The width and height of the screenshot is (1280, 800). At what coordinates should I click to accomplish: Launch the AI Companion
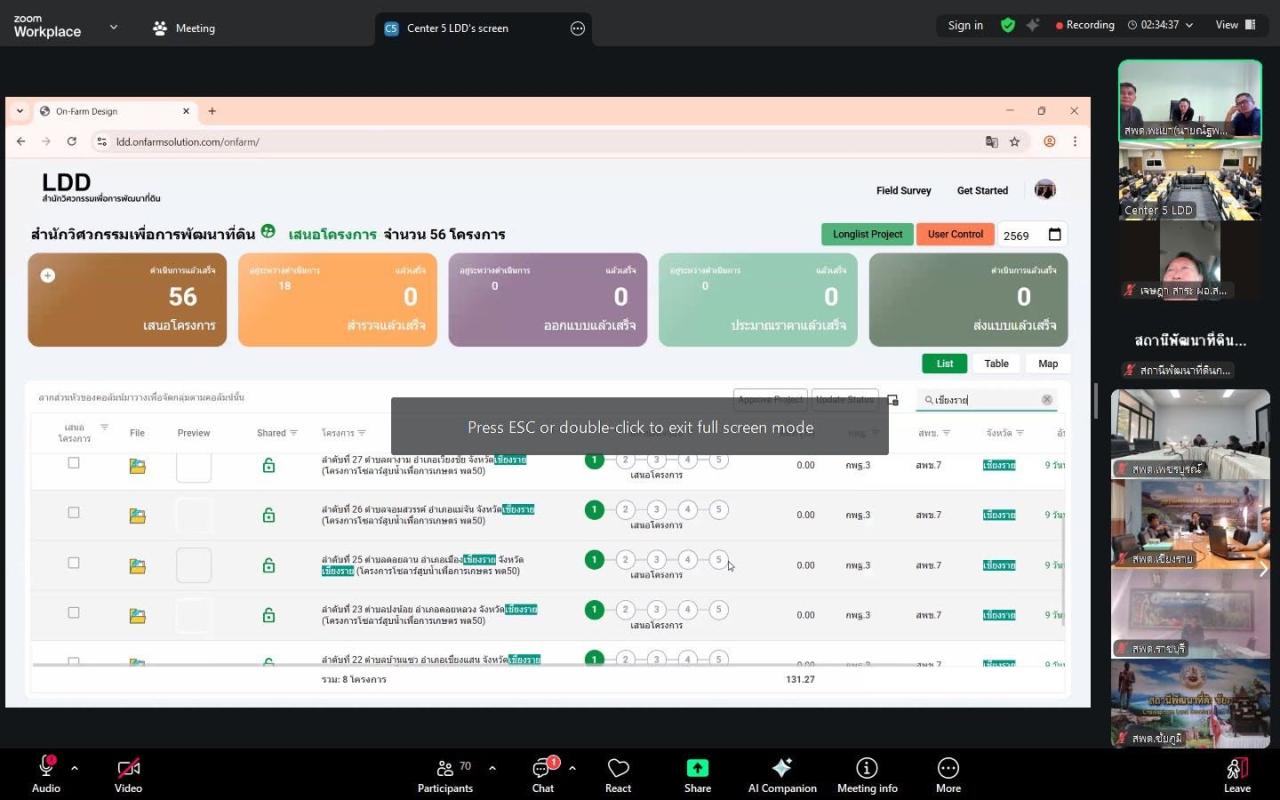(x=782, y=775)
